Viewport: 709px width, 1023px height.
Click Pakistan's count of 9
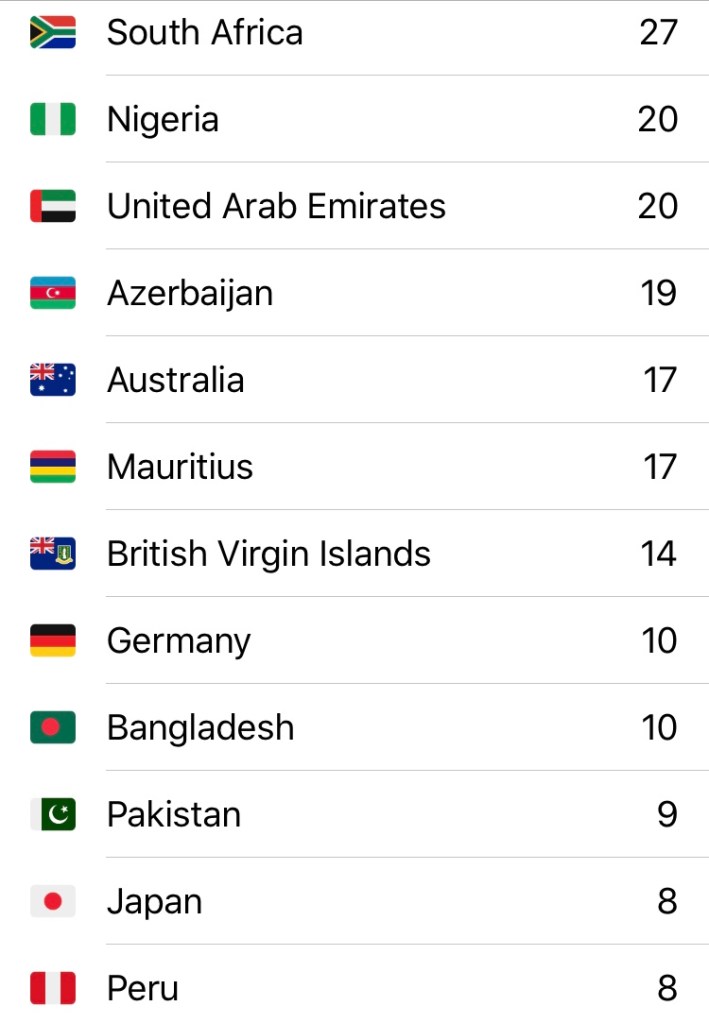coord(667,815)
